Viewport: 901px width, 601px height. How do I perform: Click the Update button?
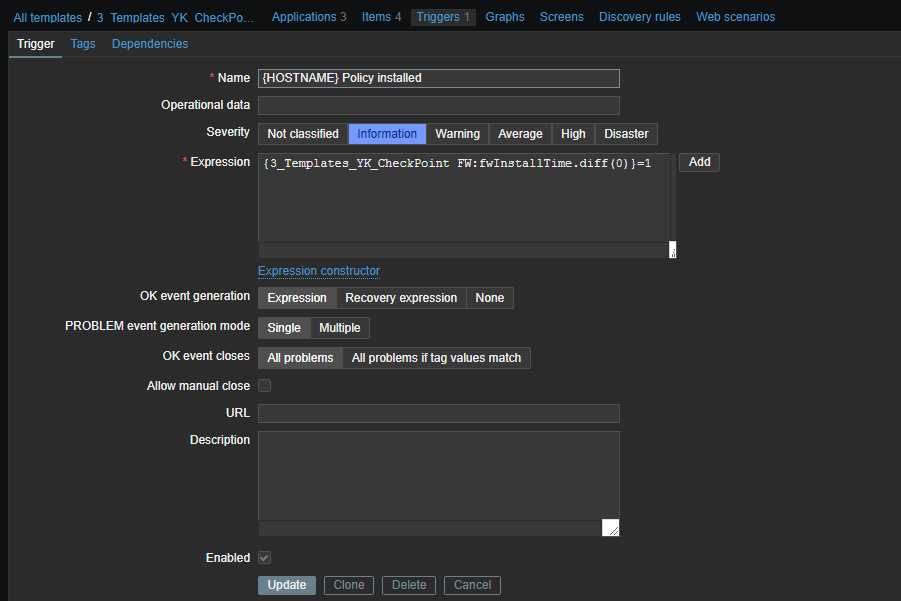(287, 585)
